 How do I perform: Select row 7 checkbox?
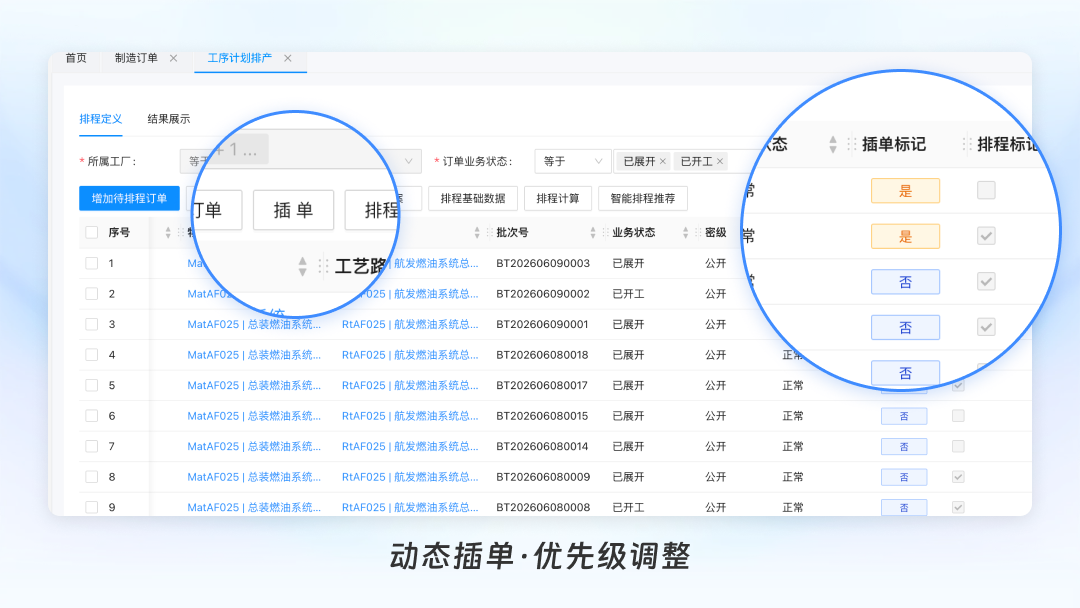[x=92, y=446]
